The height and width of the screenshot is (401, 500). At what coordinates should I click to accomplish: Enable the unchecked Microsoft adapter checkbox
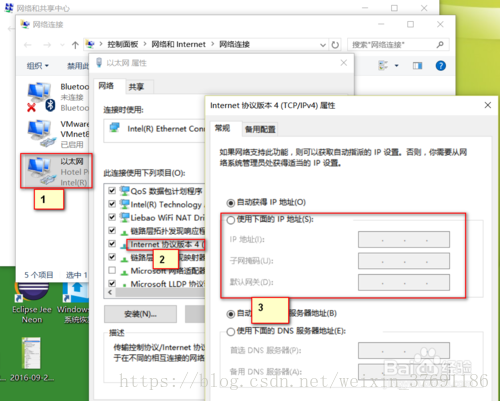112,270
